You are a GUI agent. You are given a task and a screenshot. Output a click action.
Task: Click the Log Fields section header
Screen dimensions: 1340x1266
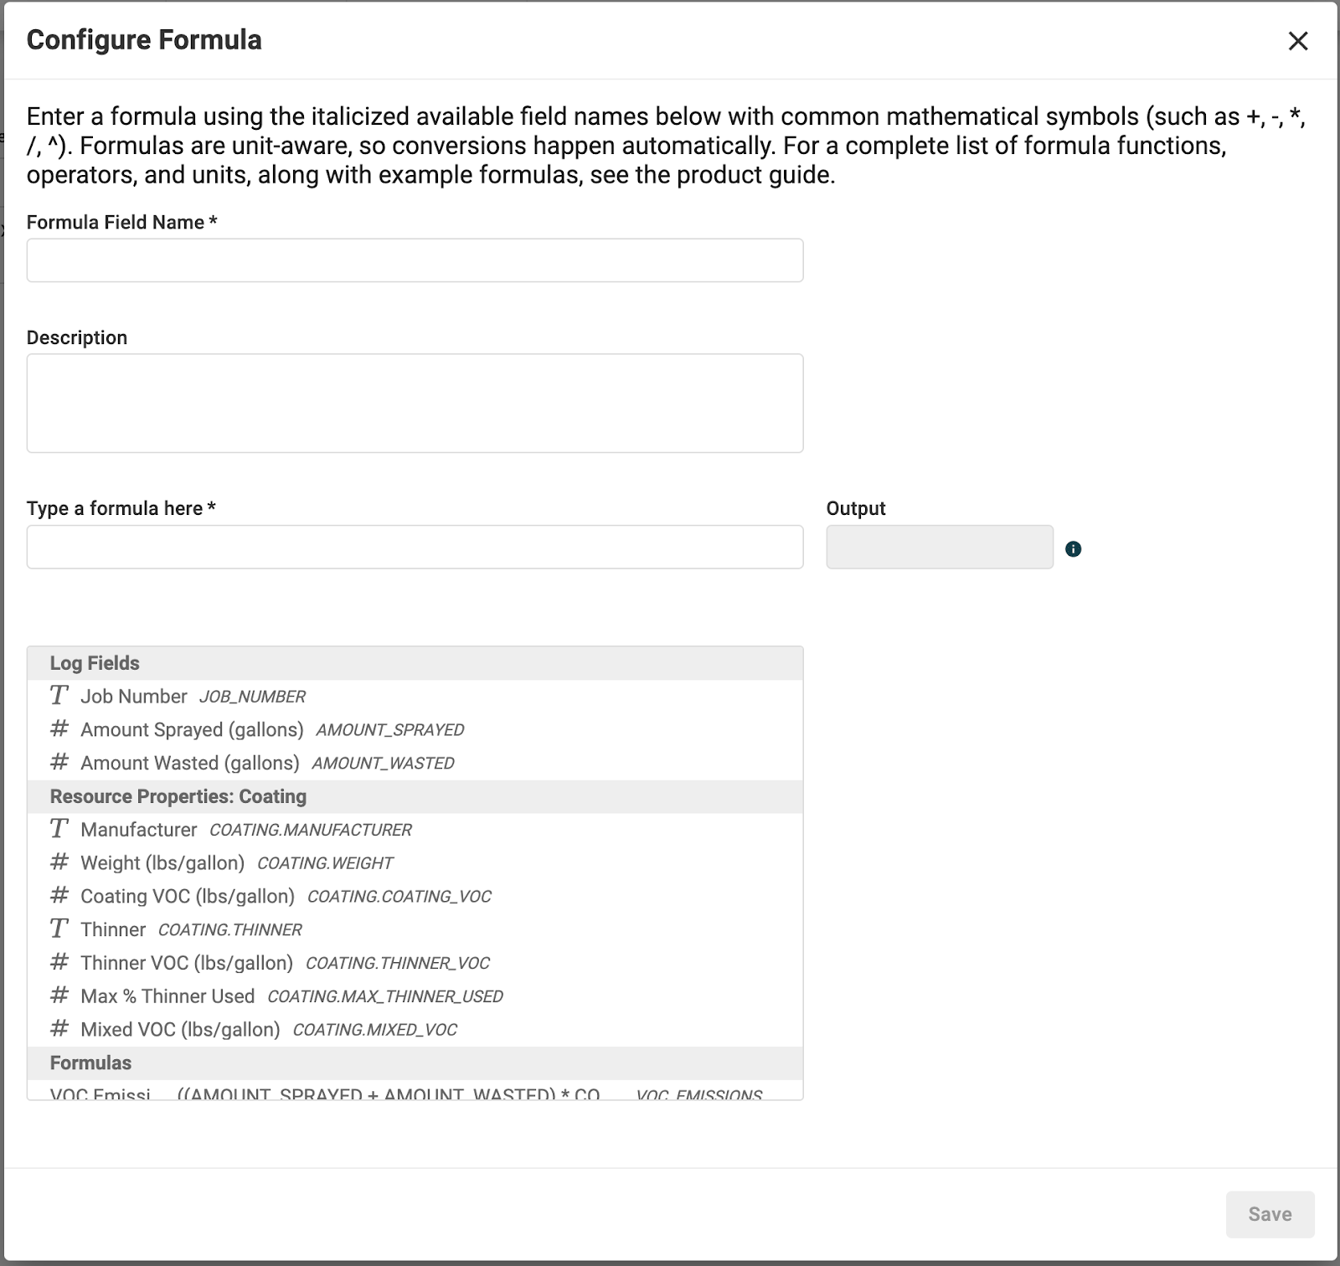point(95,663)
